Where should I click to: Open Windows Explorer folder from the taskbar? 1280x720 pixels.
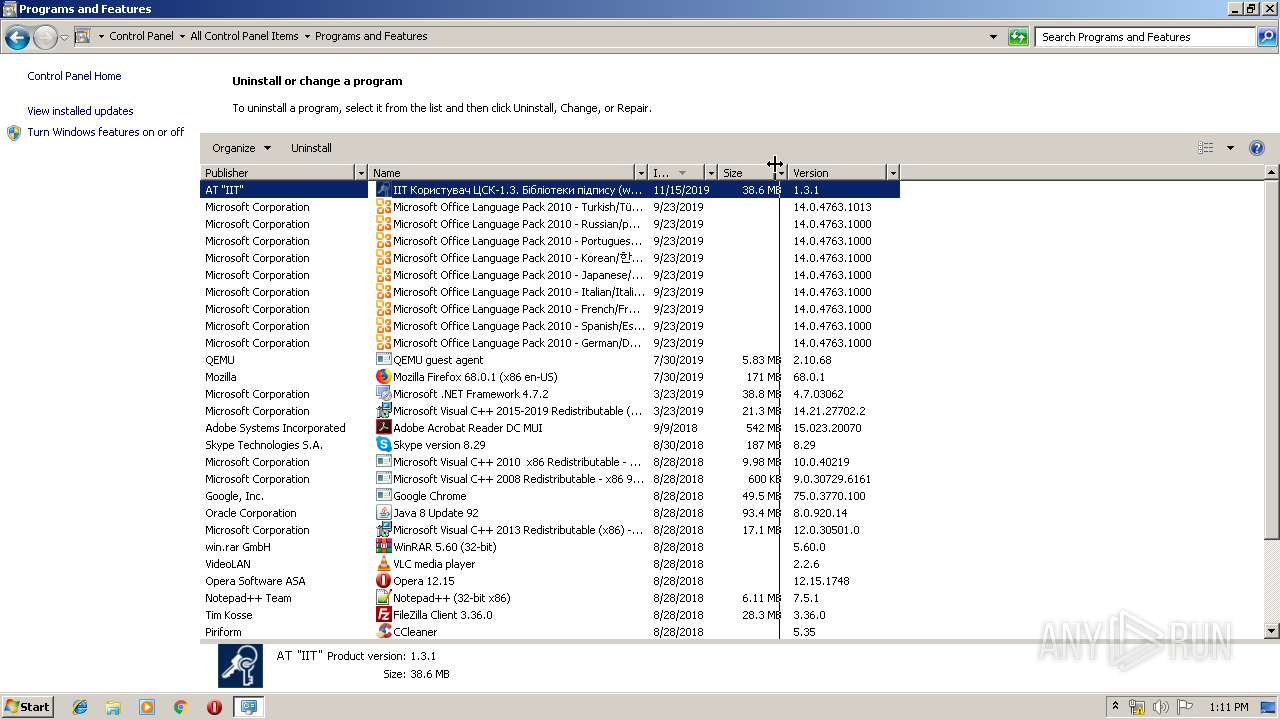click(113, 707)
